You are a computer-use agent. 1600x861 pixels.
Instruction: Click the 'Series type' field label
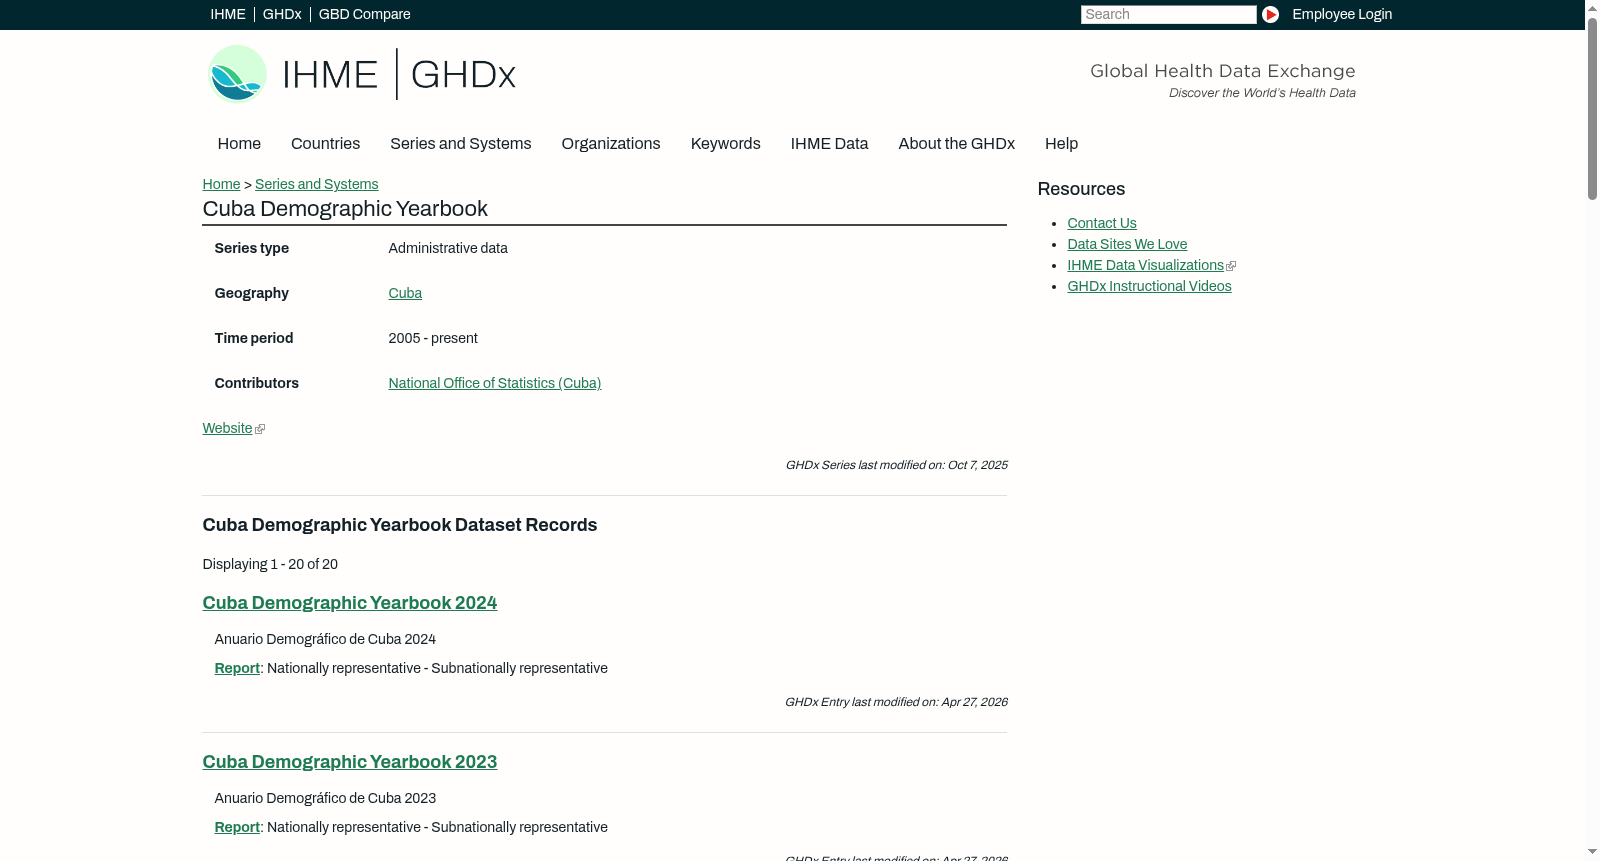pos(251,248)
